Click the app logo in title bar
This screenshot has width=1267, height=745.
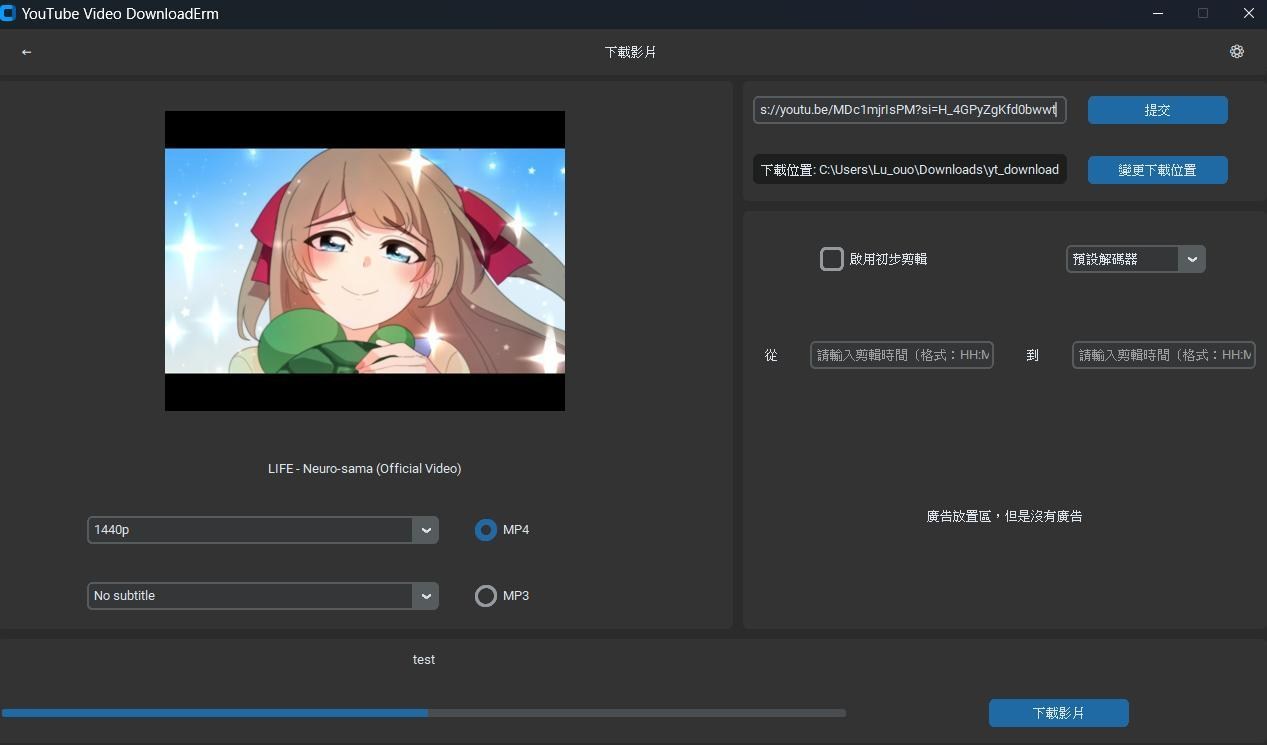pyautogui.click(x=8, y=13)
